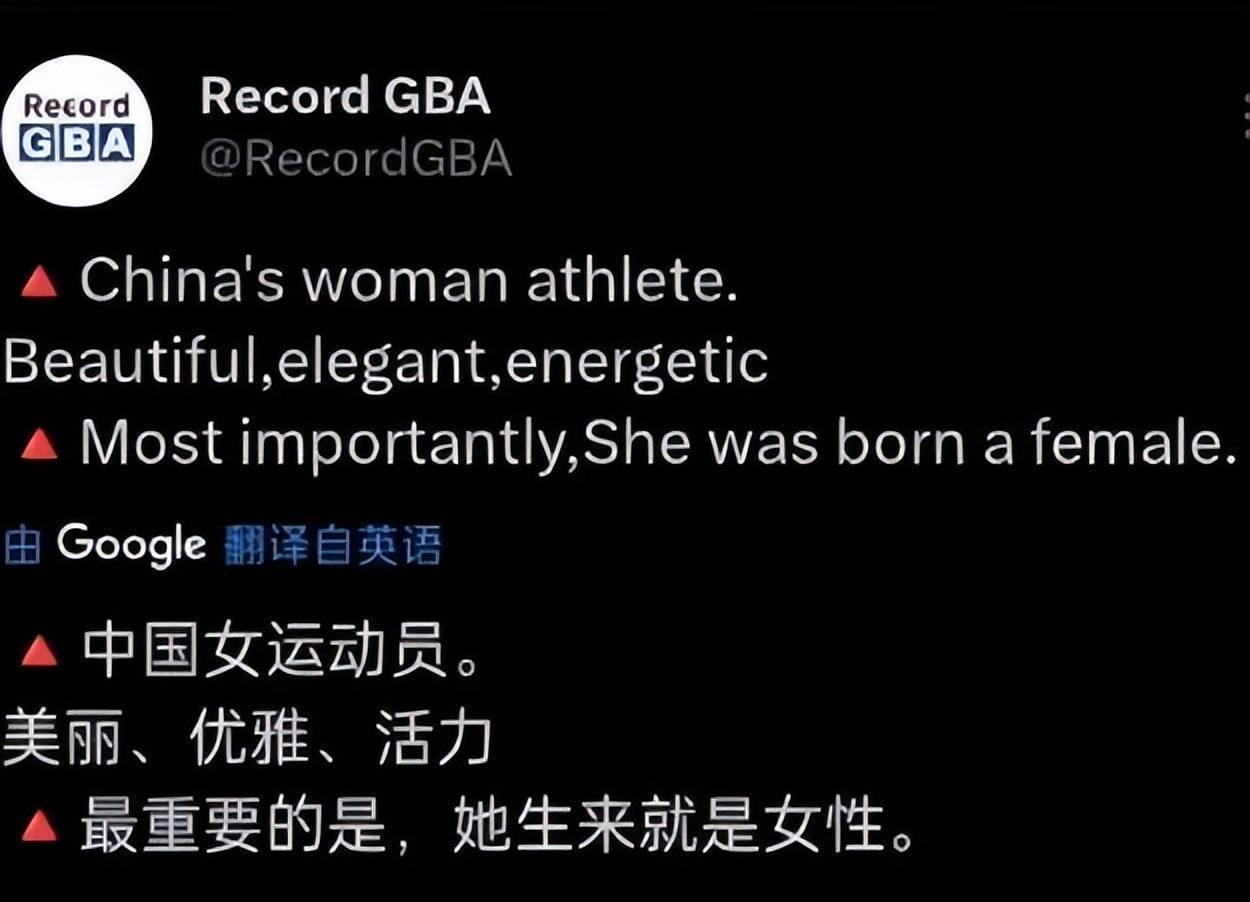Open the Record GBA profile avatar

click(x=78, y=131)
